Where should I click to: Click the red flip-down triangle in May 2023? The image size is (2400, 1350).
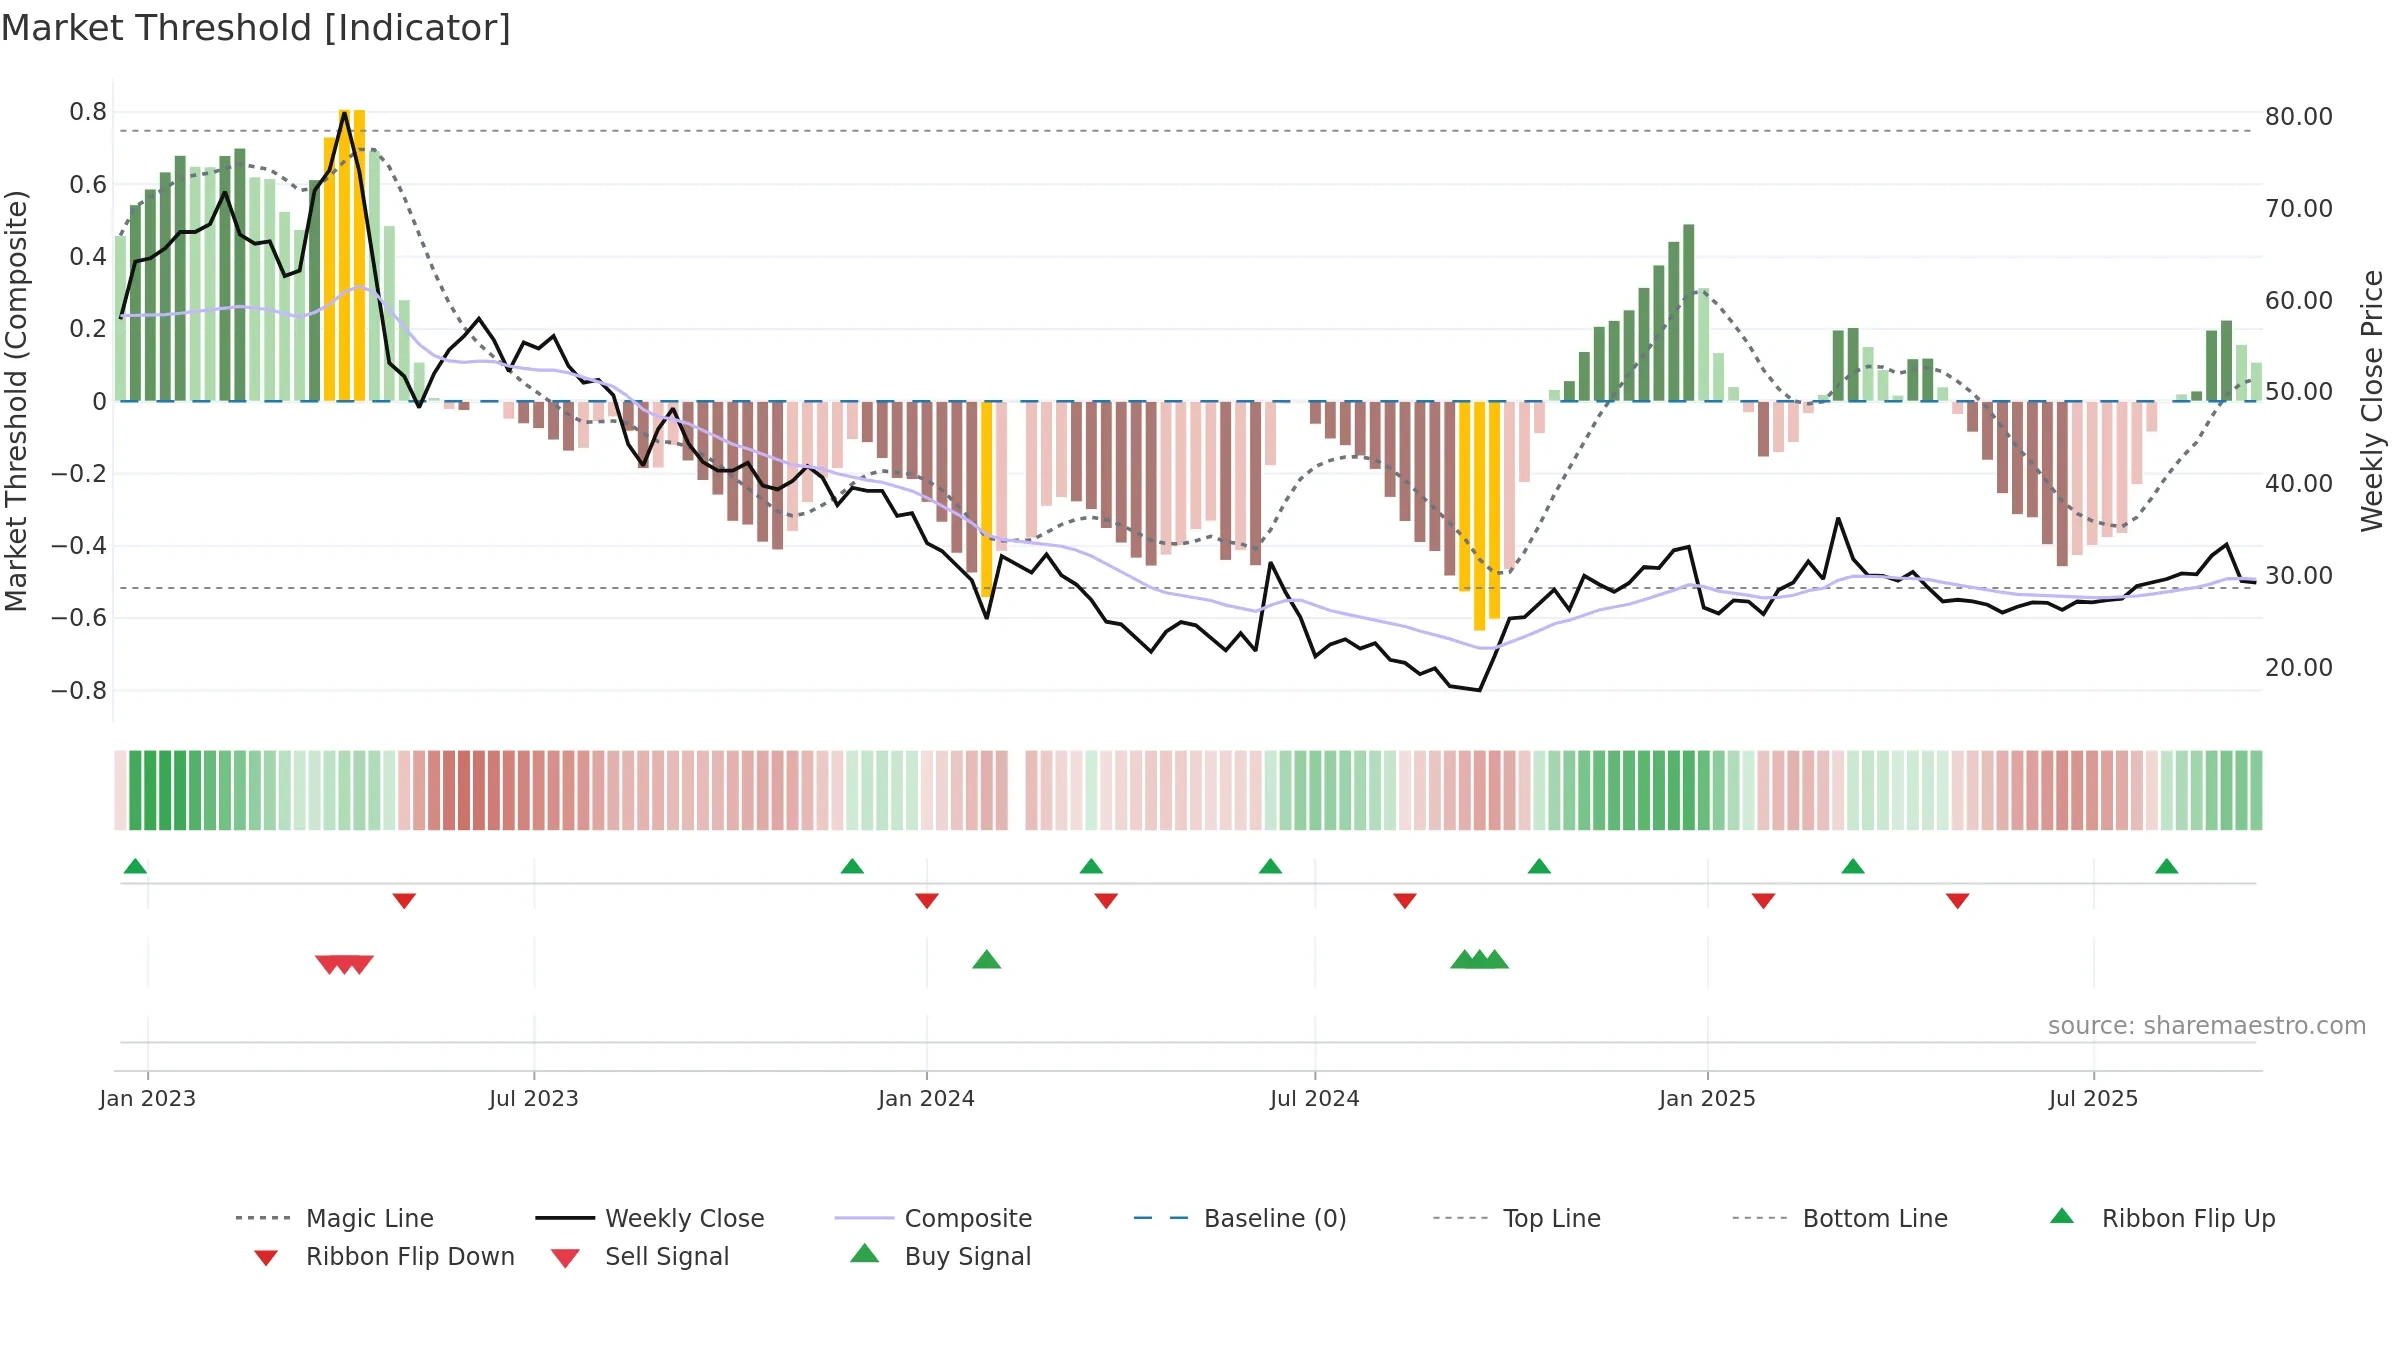404,901
